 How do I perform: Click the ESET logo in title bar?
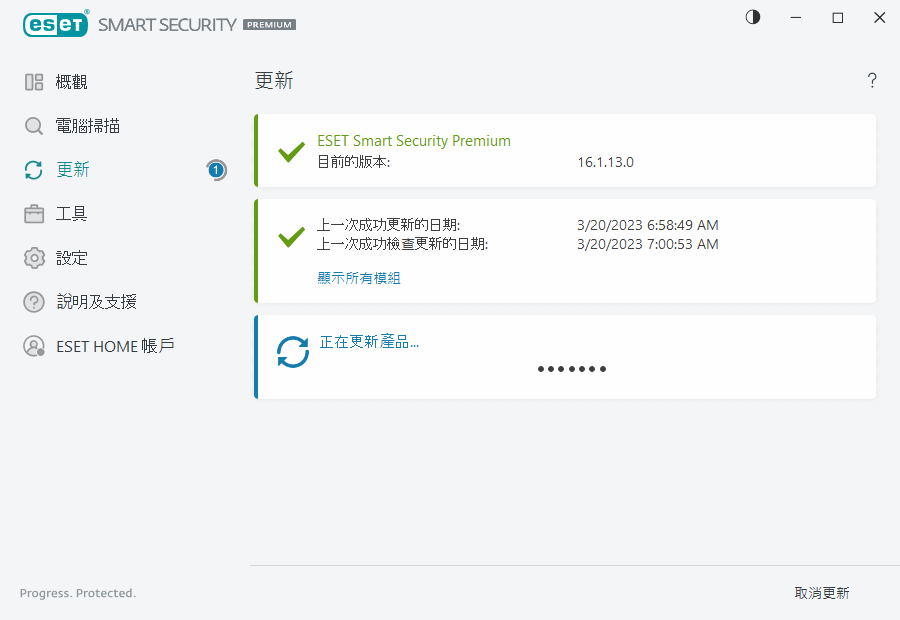point(56,24)
